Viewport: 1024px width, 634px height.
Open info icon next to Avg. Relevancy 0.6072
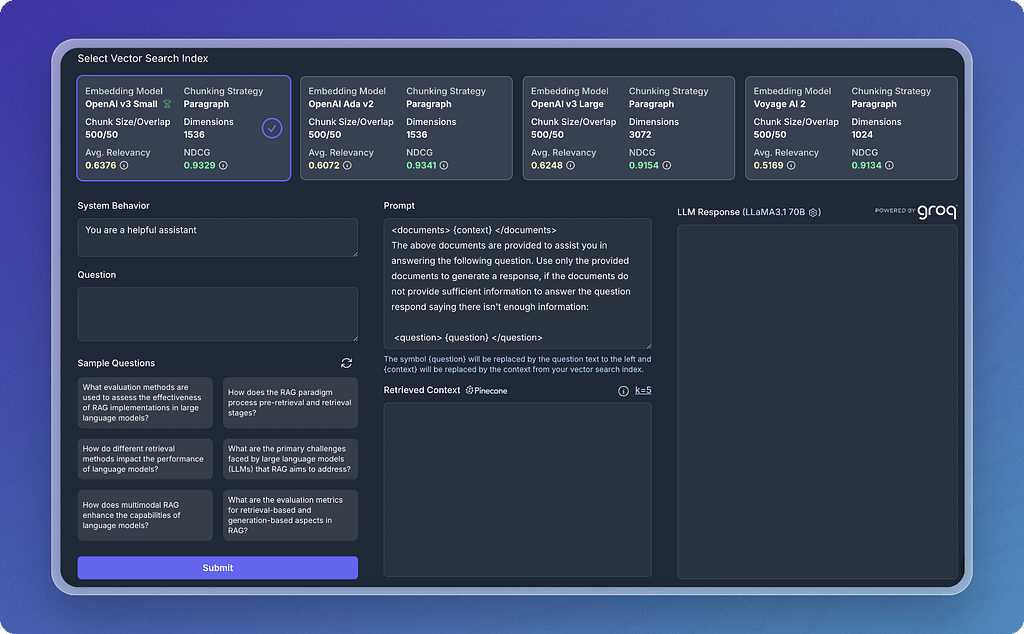(x=347, y=165)
